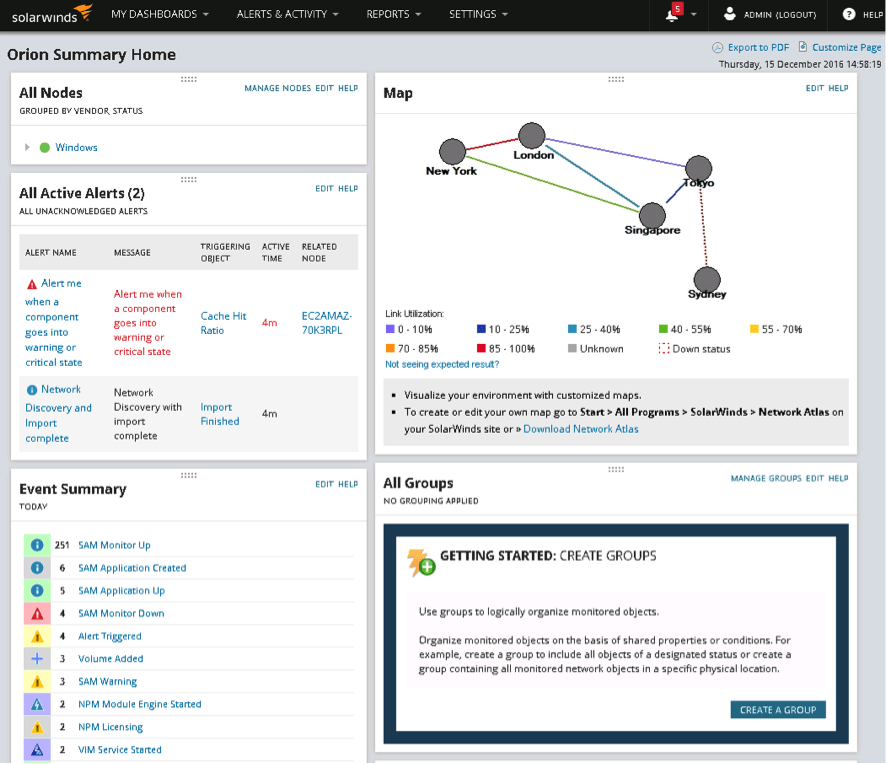This screenshot has width=886, height=764.
Task: Click the Help text in top bar
Action: tap(873, 15)
